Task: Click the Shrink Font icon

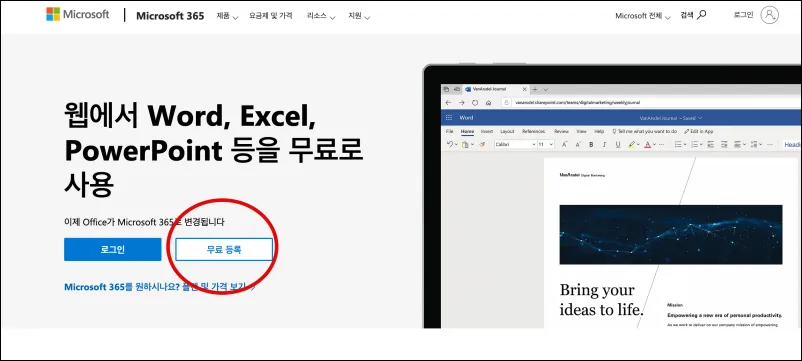Action: (x=578, y=145)
